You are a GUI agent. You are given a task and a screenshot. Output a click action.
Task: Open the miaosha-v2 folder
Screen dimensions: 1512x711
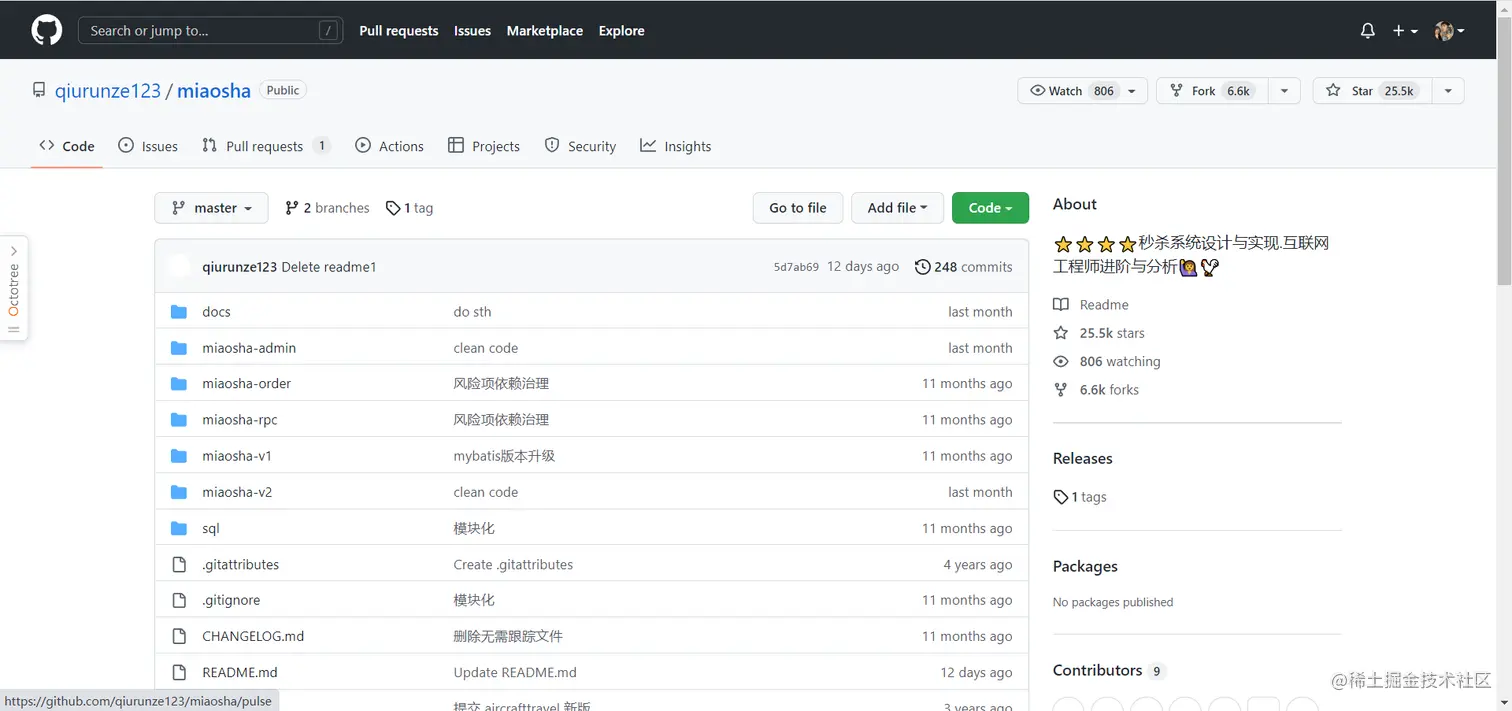[237, 492]
